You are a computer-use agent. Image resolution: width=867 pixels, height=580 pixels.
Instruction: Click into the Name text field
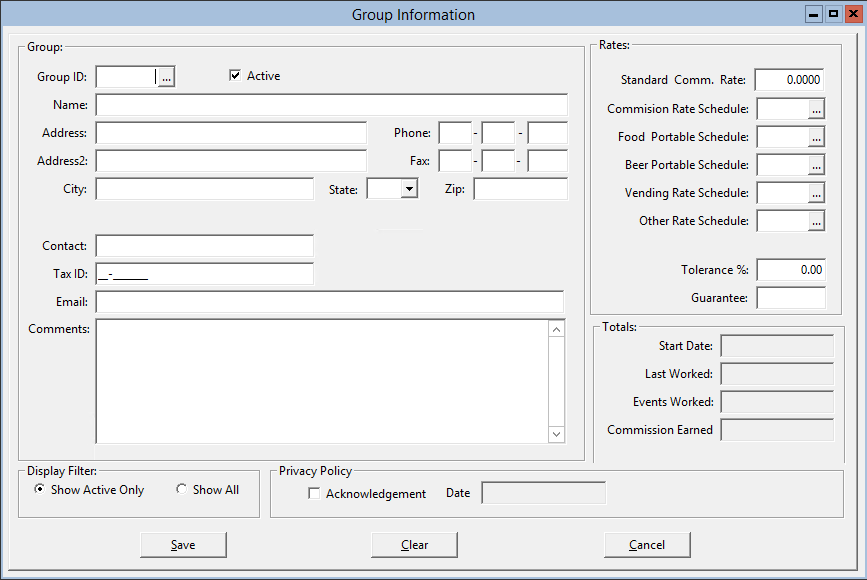click(x=331, y=105)
